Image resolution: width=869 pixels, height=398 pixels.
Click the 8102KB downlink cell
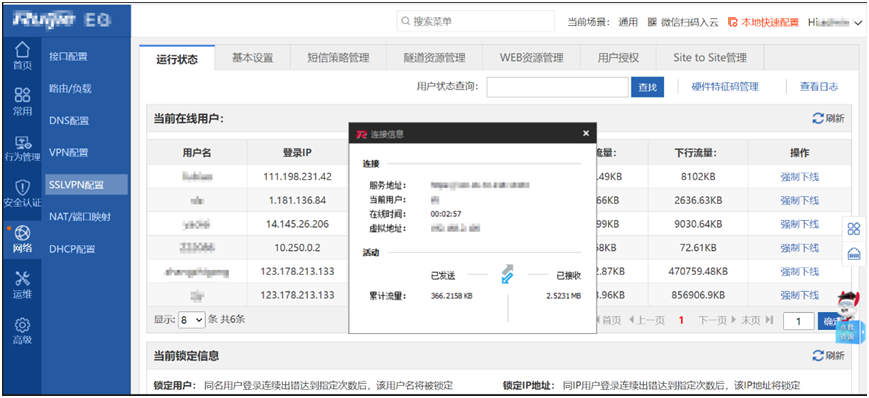coord(698,177)
